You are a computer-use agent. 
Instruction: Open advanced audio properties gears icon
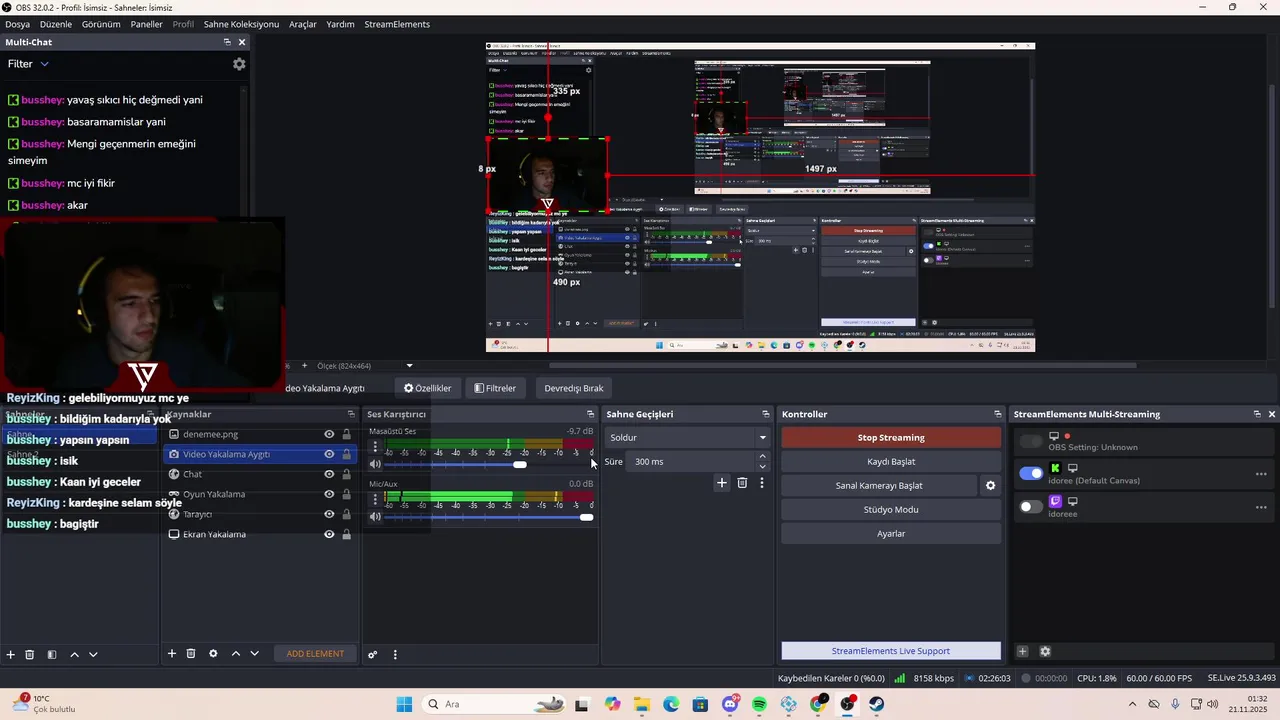[373, 654]
